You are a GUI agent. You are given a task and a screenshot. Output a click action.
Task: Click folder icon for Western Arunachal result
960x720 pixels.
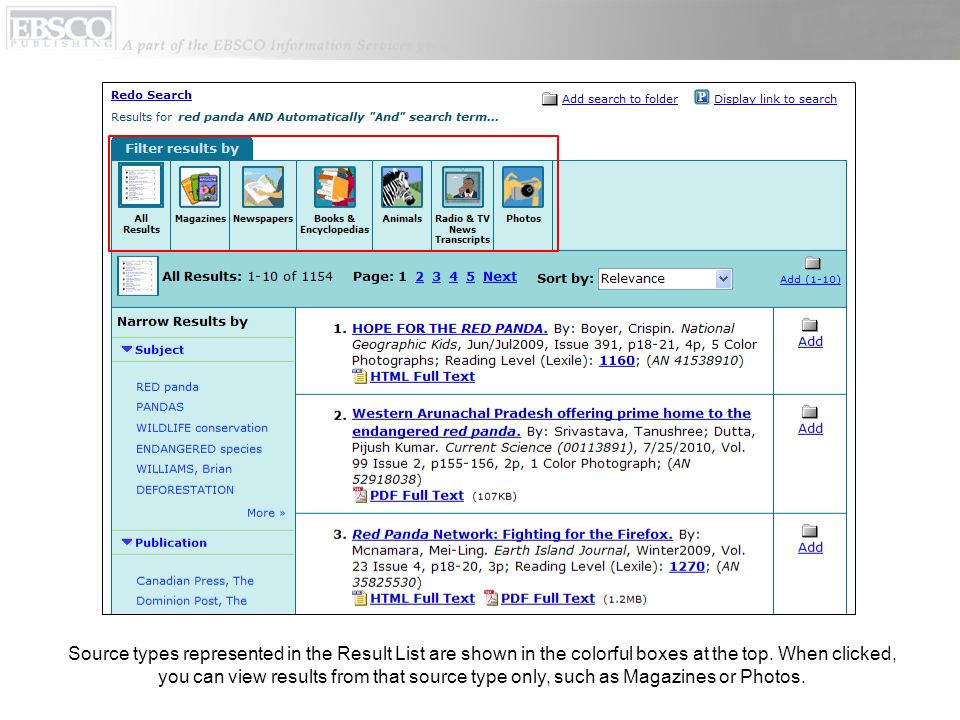coord(810,411)
